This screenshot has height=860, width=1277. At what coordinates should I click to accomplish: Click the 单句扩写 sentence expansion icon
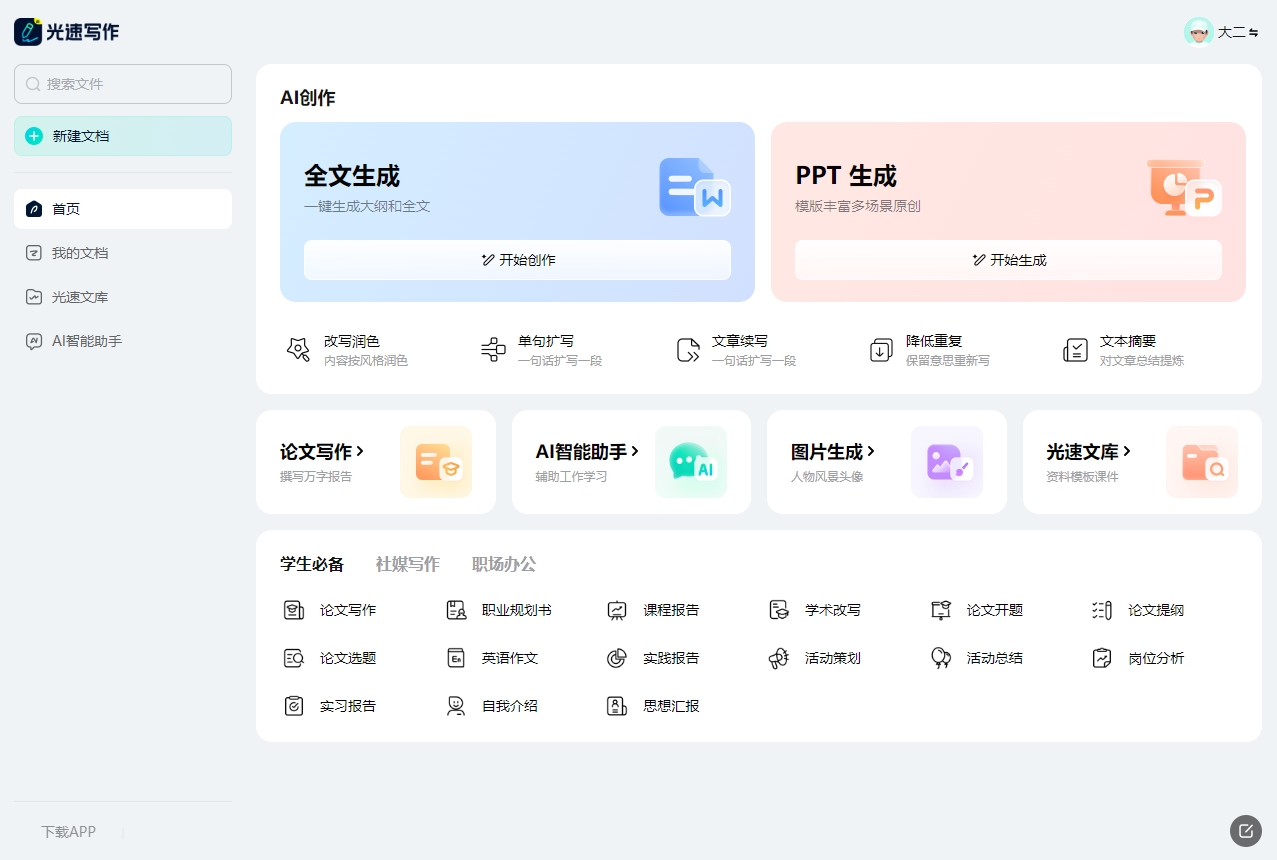point(493,350)
